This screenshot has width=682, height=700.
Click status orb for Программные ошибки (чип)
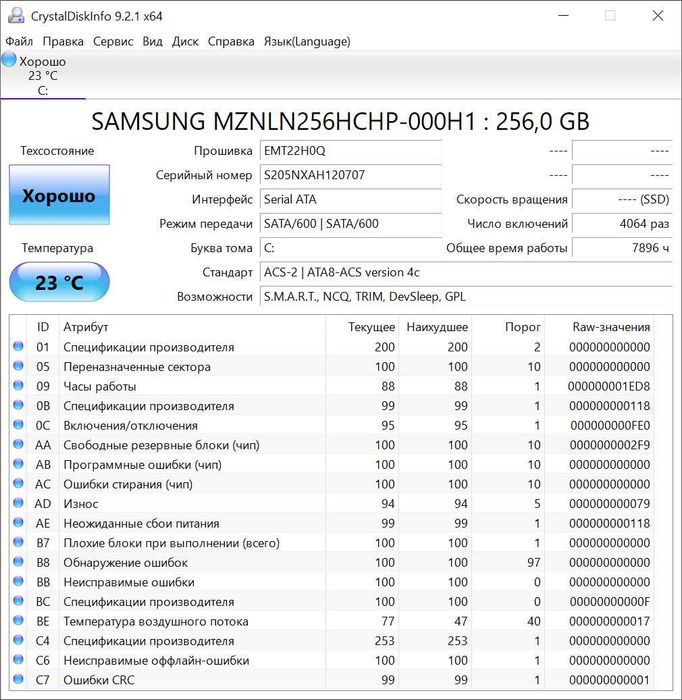[18, 464]
